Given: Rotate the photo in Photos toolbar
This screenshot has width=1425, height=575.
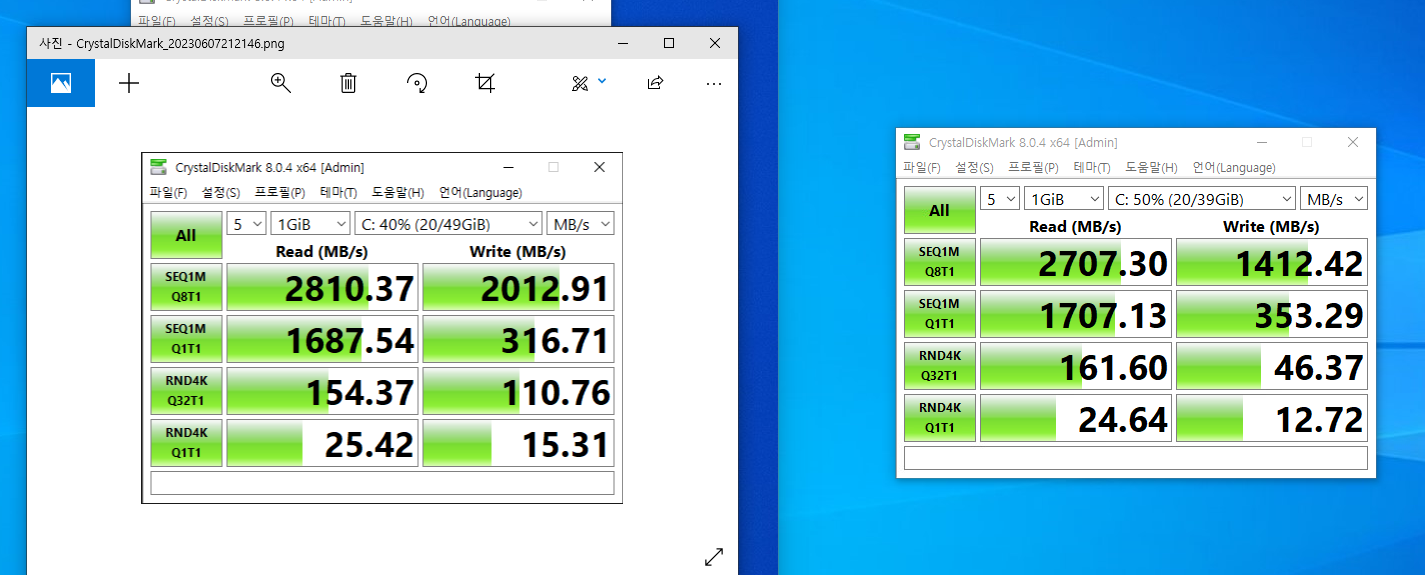Looking at the screenshot, I should 417,83.
